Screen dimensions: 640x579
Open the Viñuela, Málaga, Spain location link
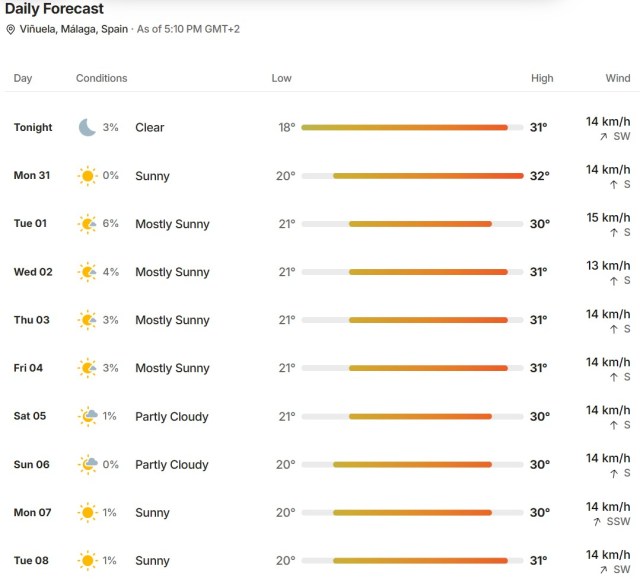(73, 29)
